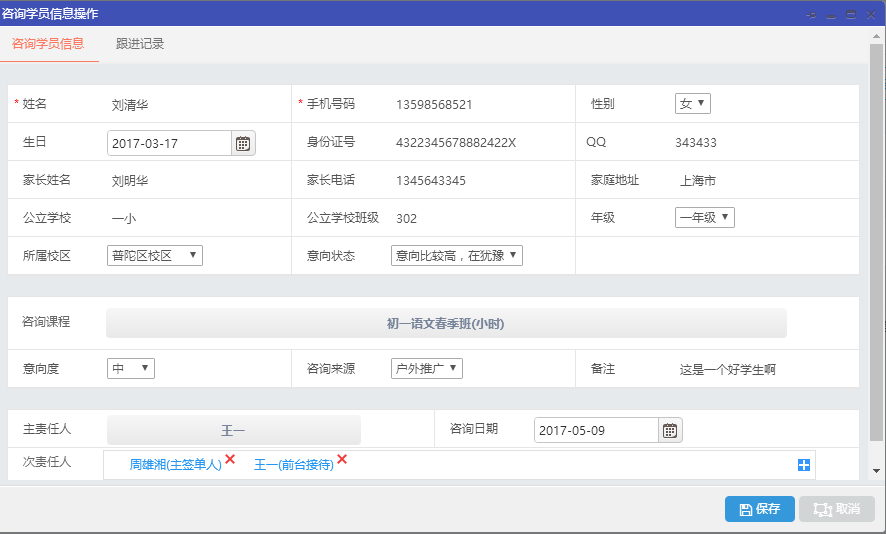
Task: Select the 初一语文春季班(小时) course button
Action: pyautogui.click(x=446, y=323)
